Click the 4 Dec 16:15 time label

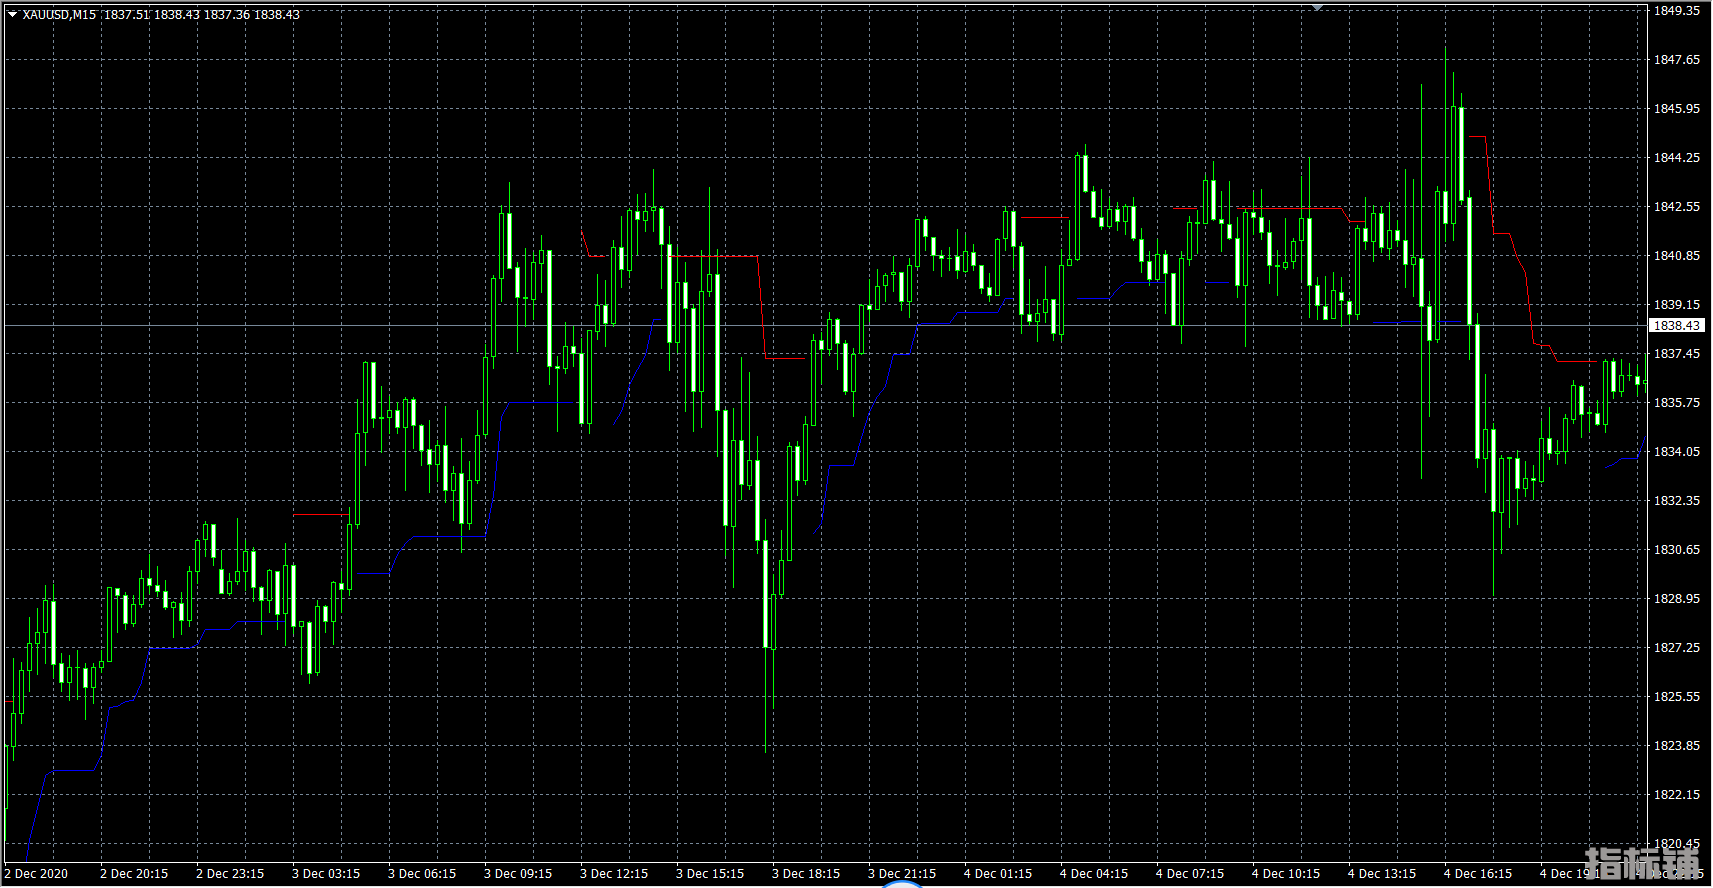coord(1478,874)
